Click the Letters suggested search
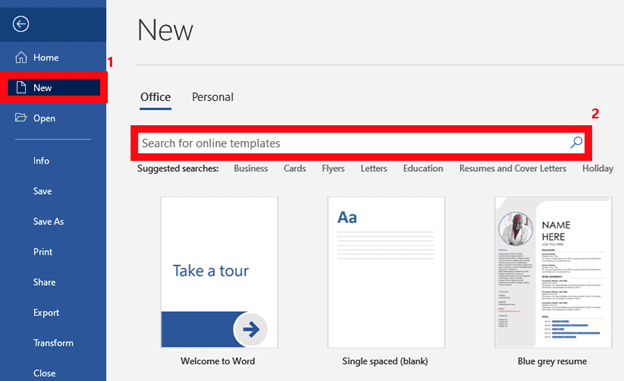The image size is (624, 381). pos(374,168)
